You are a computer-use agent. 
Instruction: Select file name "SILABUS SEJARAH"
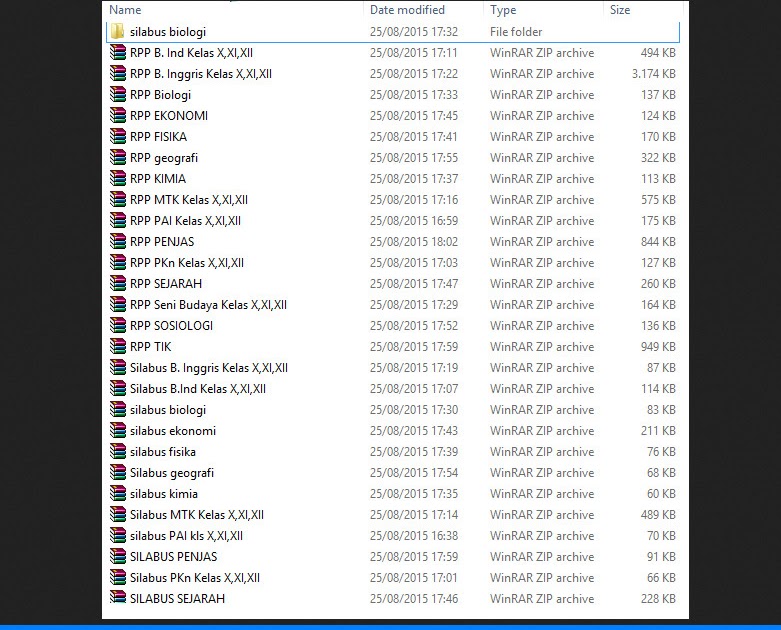pyautogui.click(x=177, y=598)
